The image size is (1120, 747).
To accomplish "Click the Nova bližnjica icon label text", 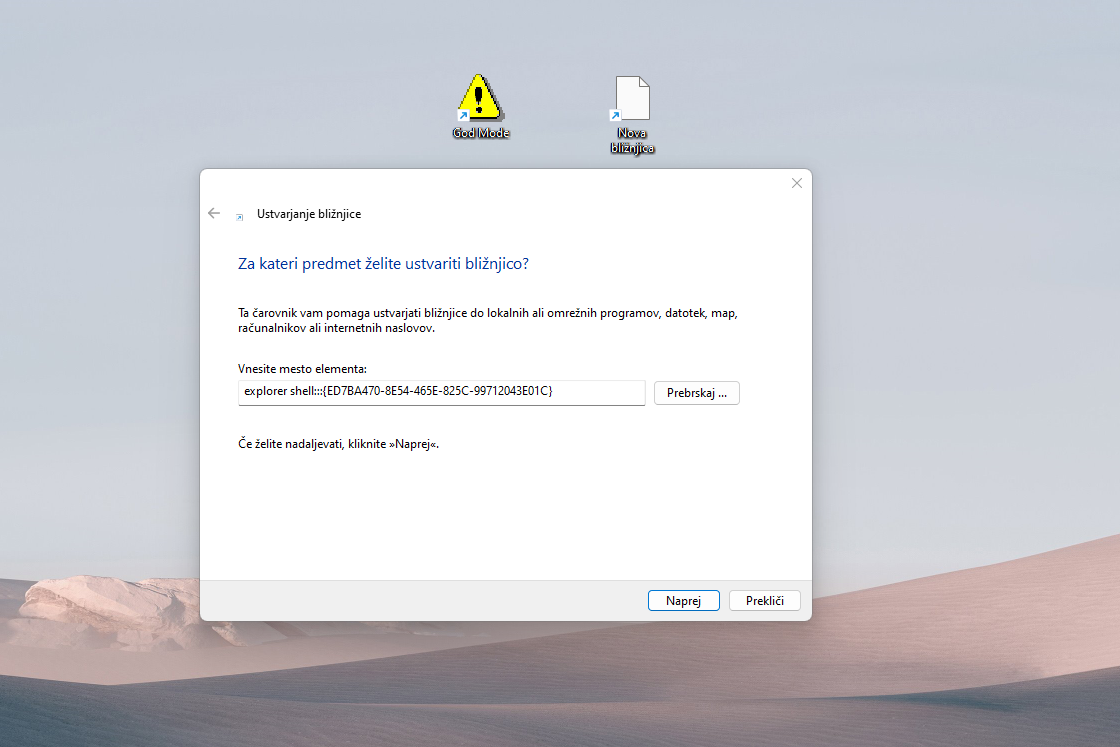I will click(632, 141).
